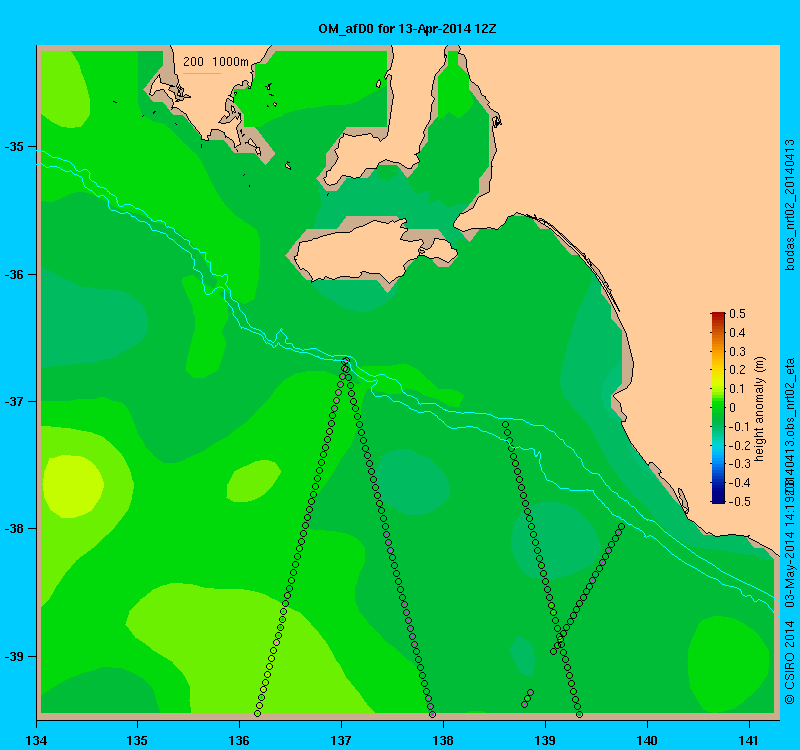Pick the "-0.5" colorbar tick label

739,502
